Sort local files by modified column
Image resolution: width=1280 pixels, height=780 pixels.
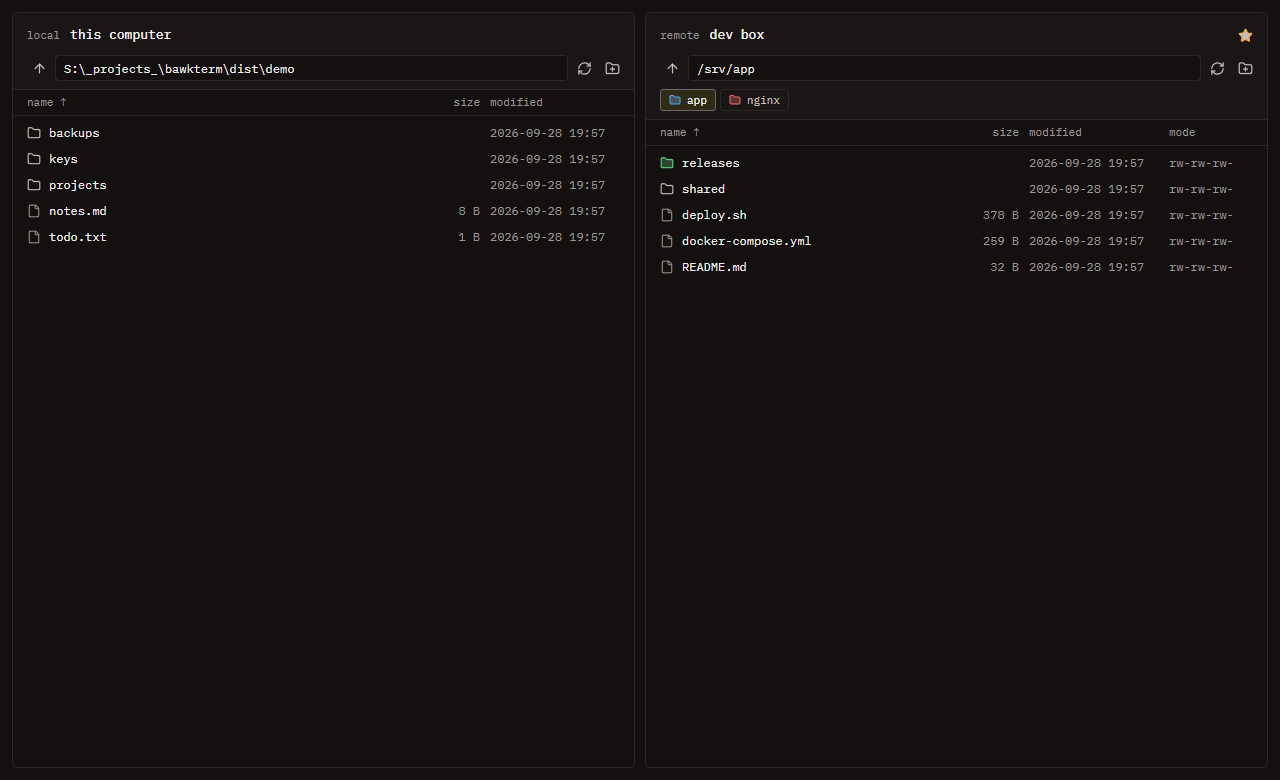(516, 102)
